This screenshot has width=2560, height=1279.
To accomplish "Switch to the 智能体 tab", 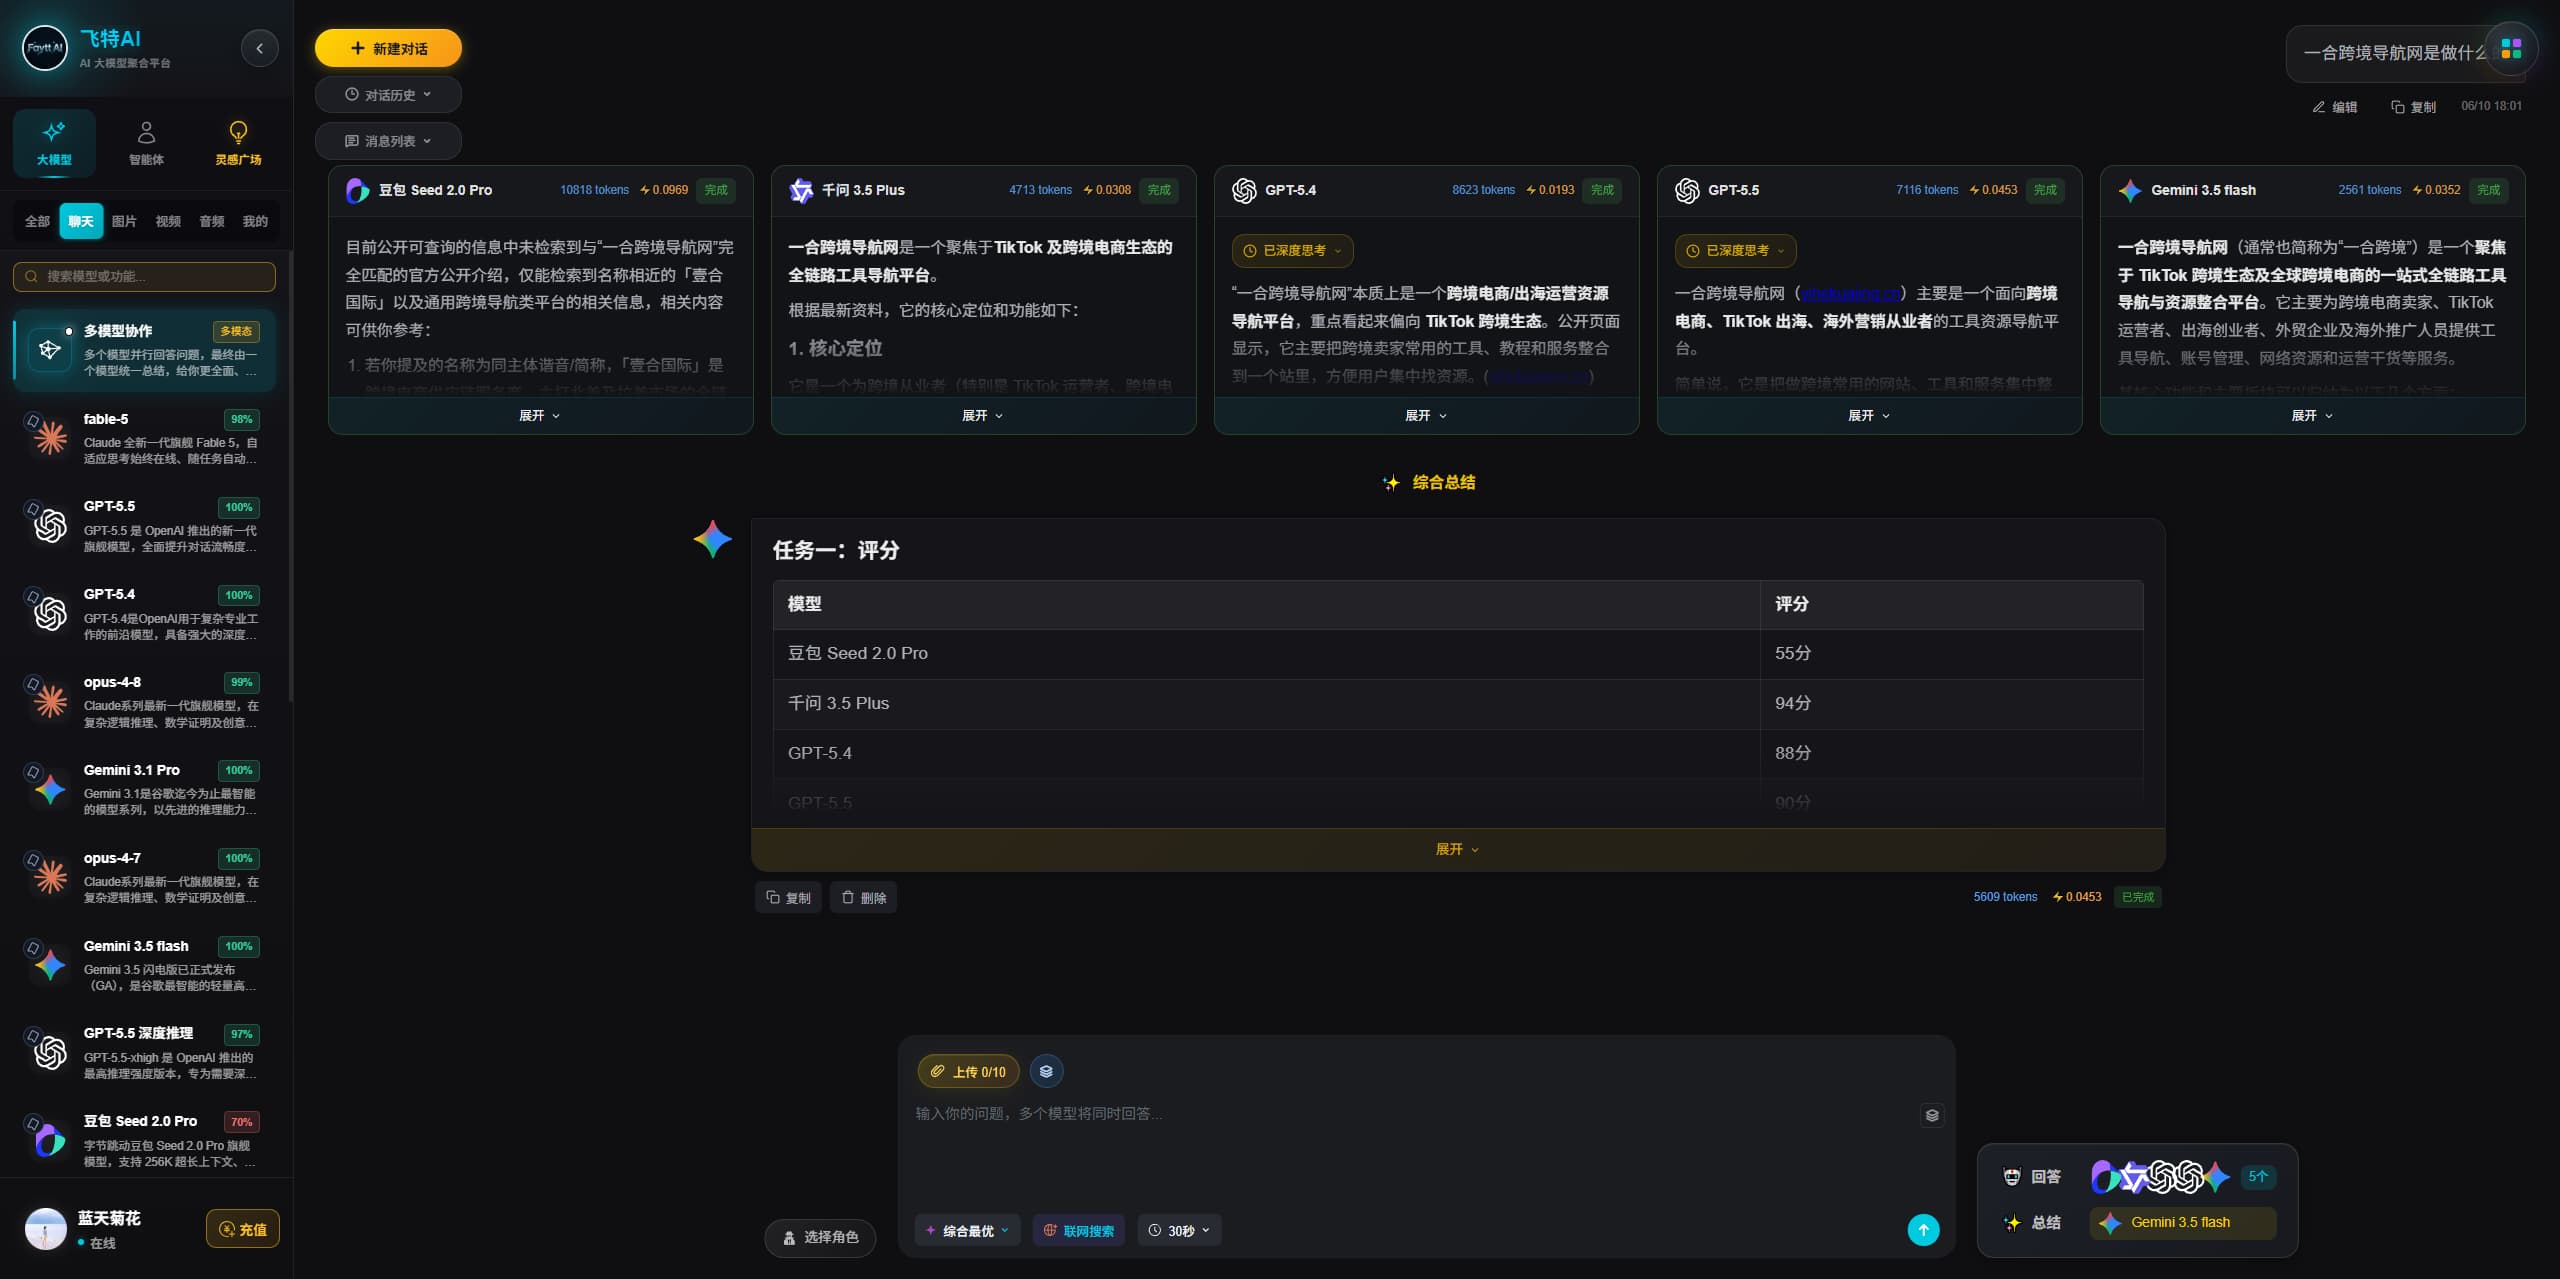I will pos(146,143).
